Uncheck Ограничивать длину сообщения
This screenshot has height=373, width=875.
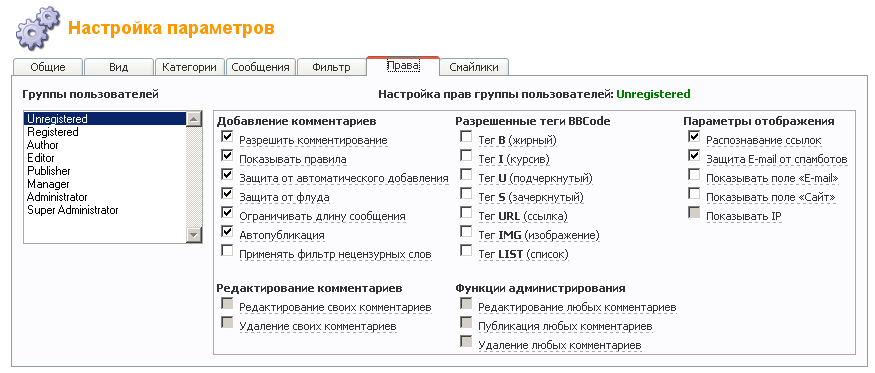click(227, 213)
